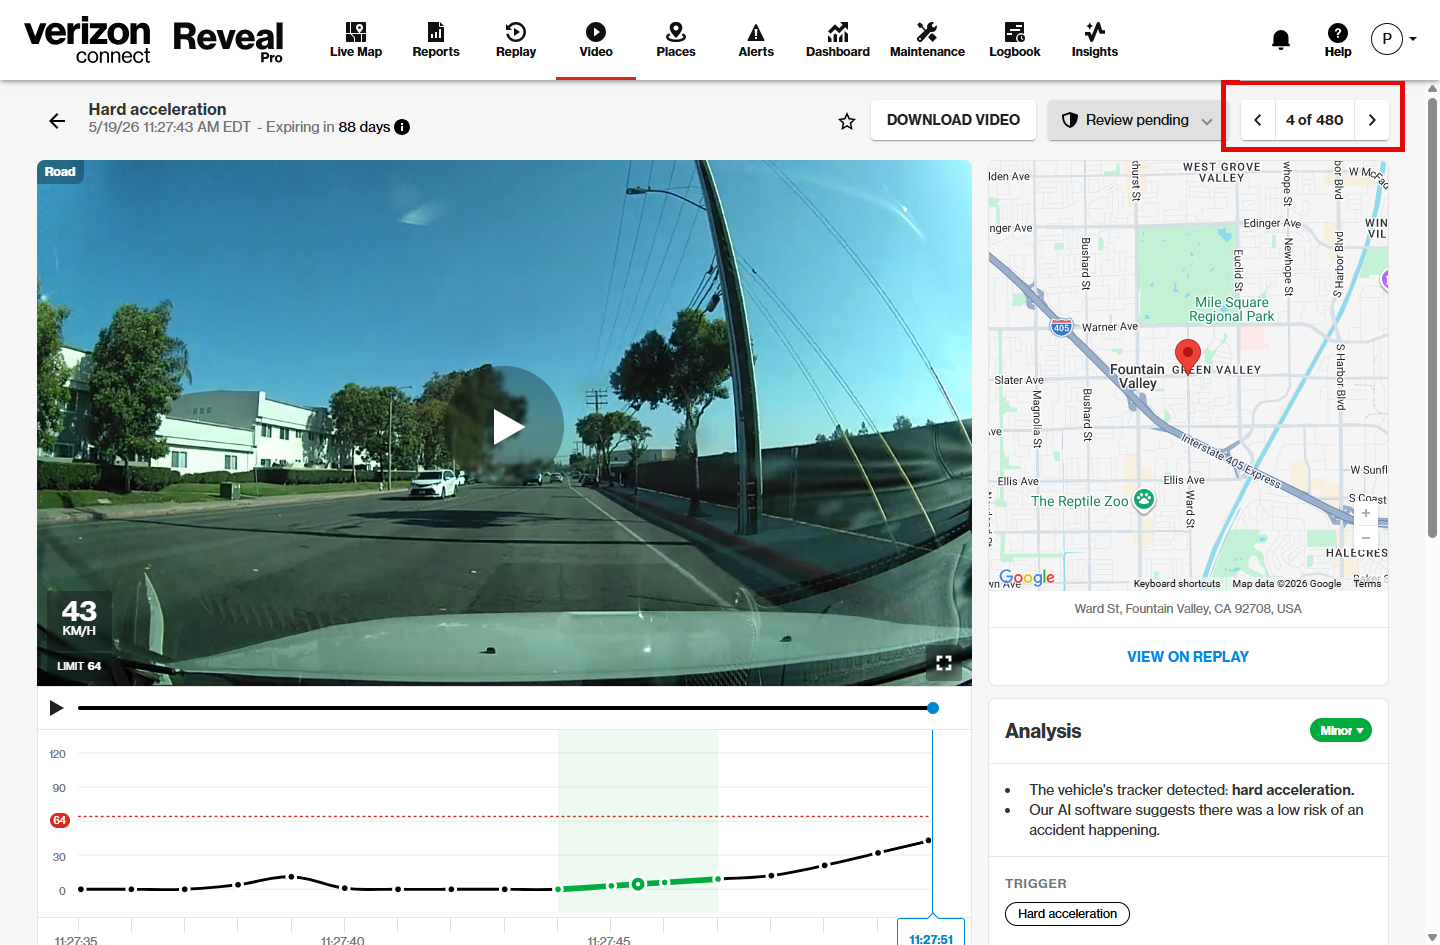The image size is (1440, 945).
Task: Open the Help menu
Action: pos(1338,40)
